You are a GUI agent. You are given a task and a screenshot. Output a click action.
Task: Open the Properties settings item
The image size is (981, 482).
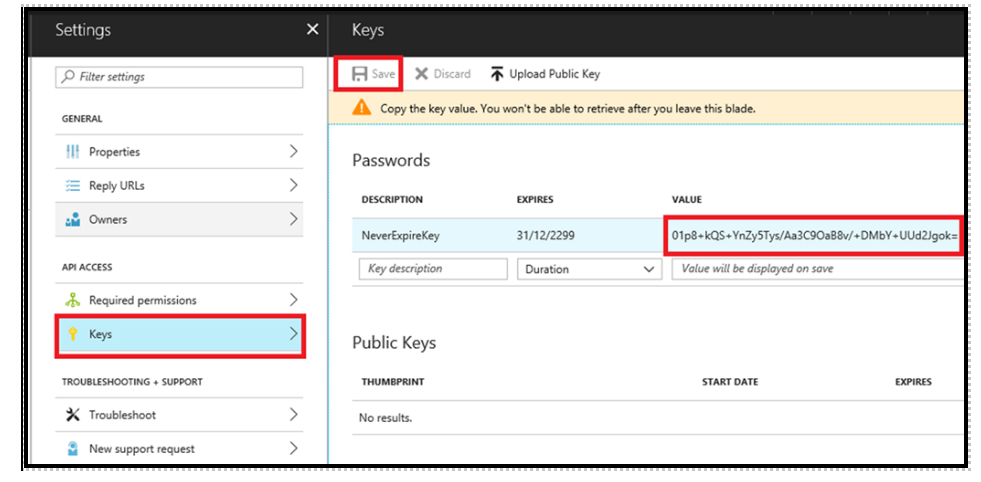click(179, 152)
